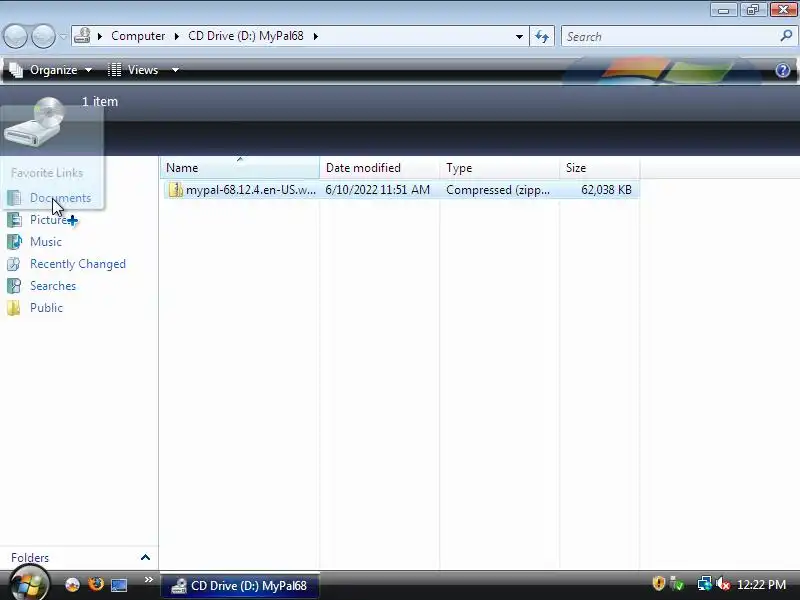Click the muted volume tray icon
This screenshot has width=800, height=600.
click(x=722, y=584)
